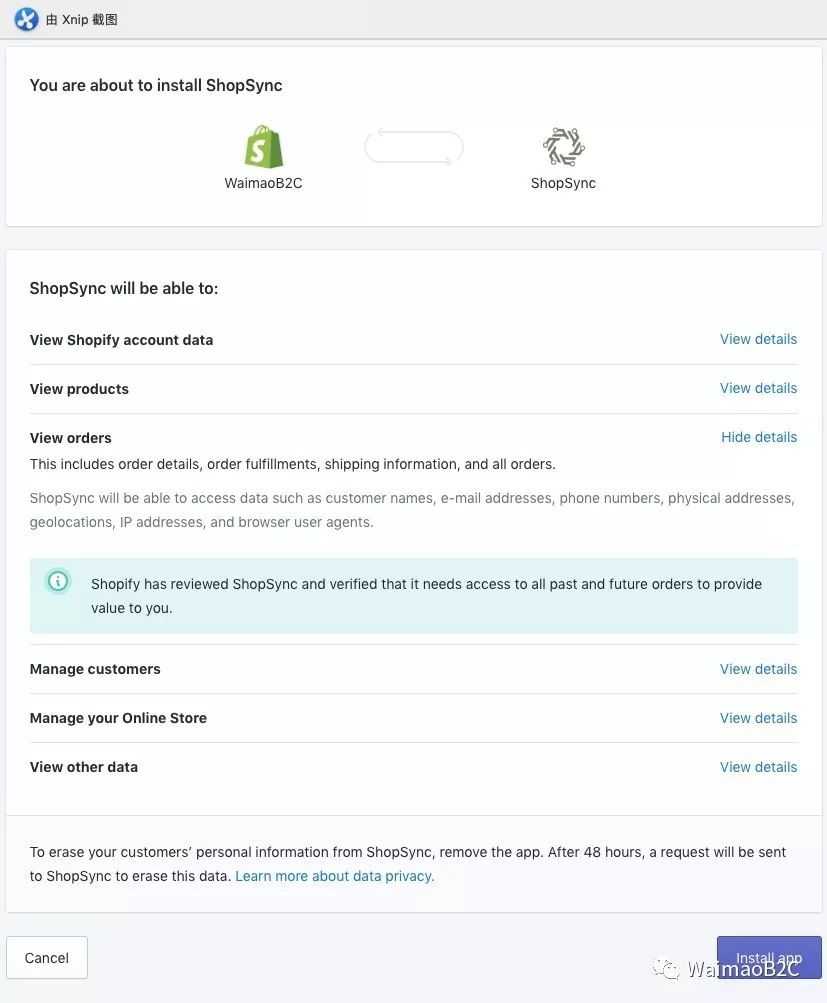Click the Install app button
Viewport: 827px width, 1003px height.
[x=769, y=958]
